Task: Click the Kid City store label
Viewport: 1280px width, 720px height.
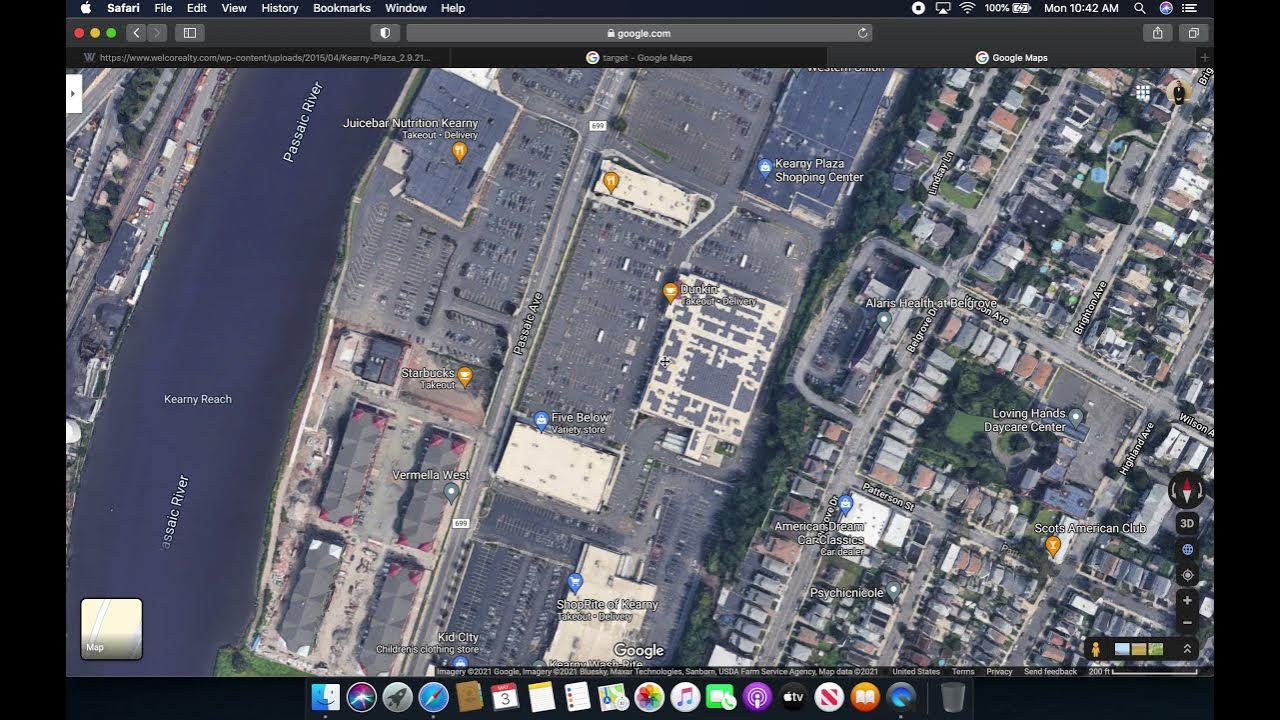Action: [458, 637]
